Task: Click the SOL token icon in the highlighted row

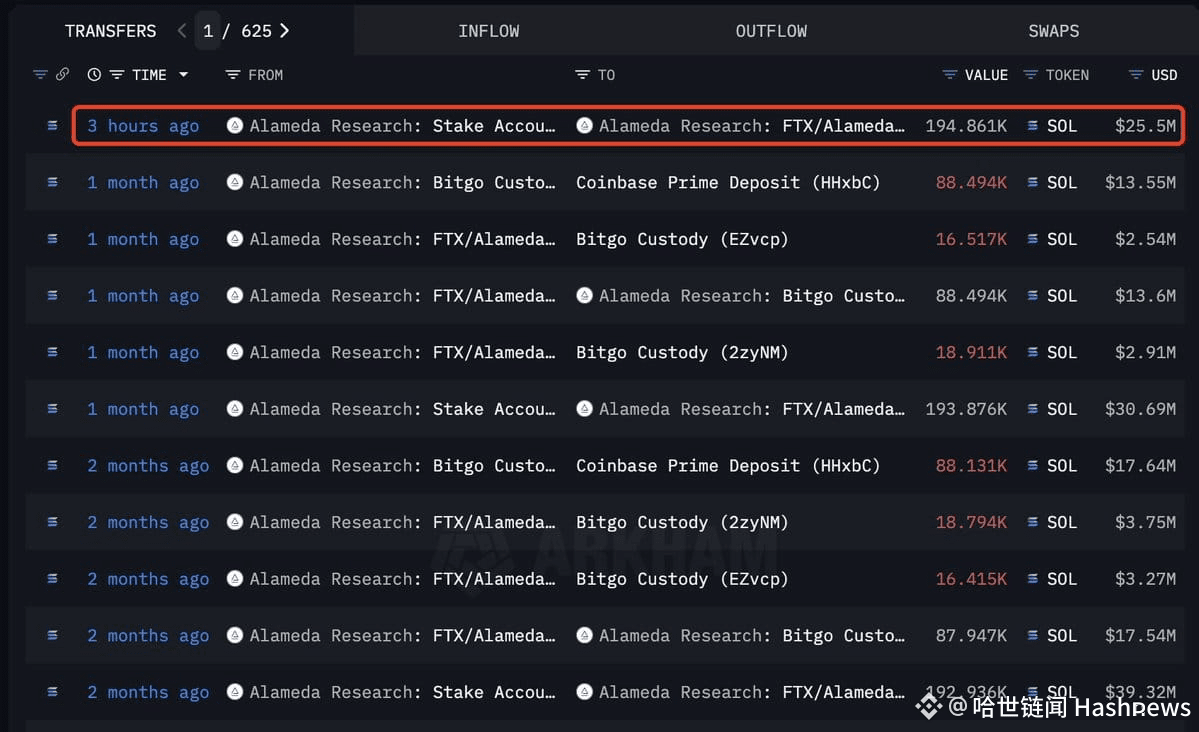Action: 1032,126
